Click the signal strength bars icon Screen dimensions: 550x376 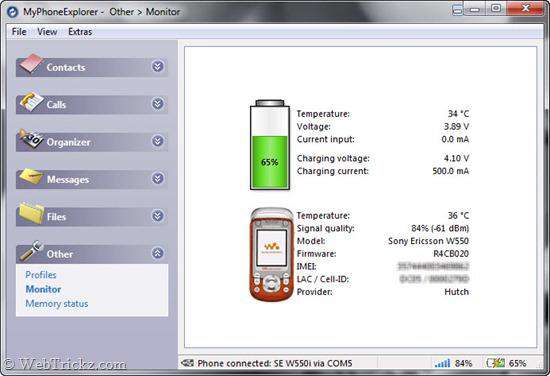442,363
